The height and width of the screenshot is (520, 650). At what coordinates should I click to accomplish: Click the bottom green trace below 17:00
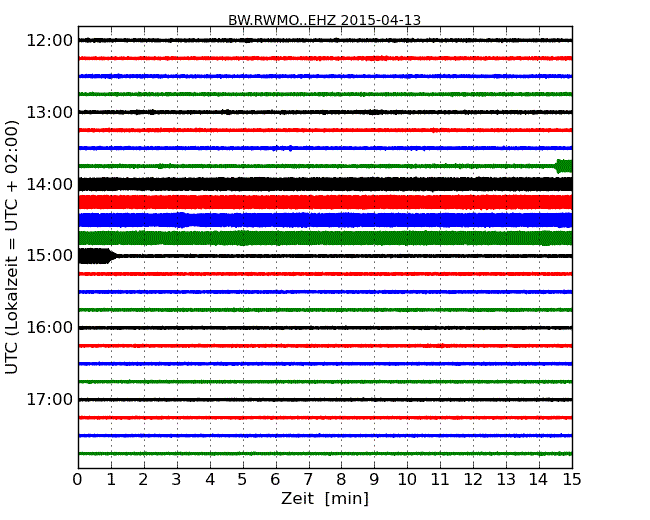325,454
